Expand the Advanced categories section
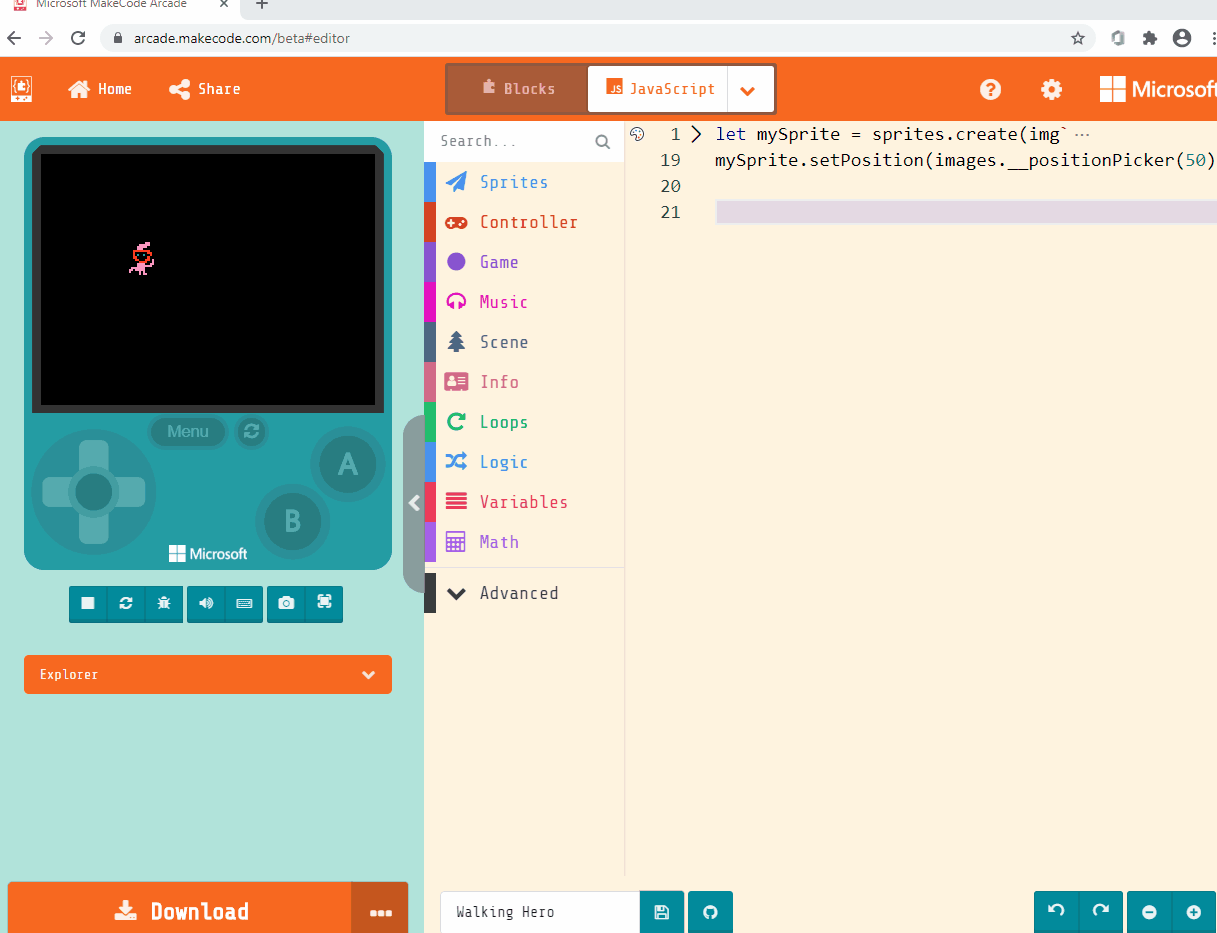Viewport: 1217px width, 933px height. pyautogui.click(x=524, y=593)
